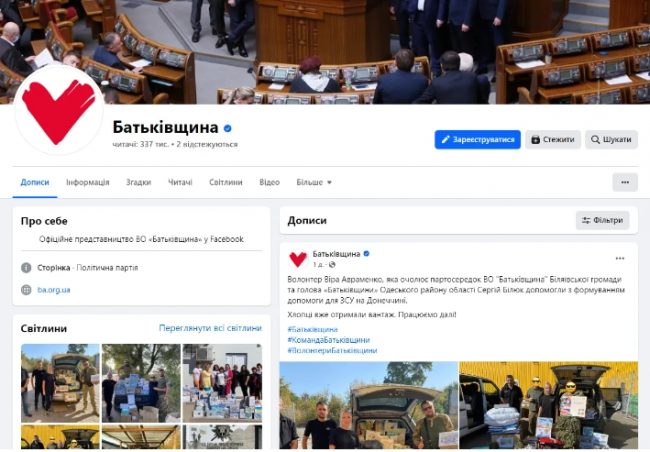Click the globe icon next to website link
Image resolution: width=650 pixels, height=452 pixels.
pyautogui.click(x=26, y=289)
